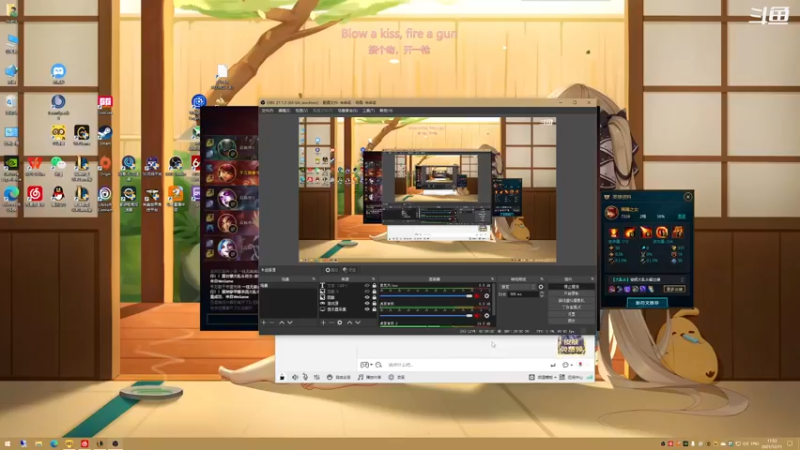Toggle lock on the display capture source

(374, 309)
